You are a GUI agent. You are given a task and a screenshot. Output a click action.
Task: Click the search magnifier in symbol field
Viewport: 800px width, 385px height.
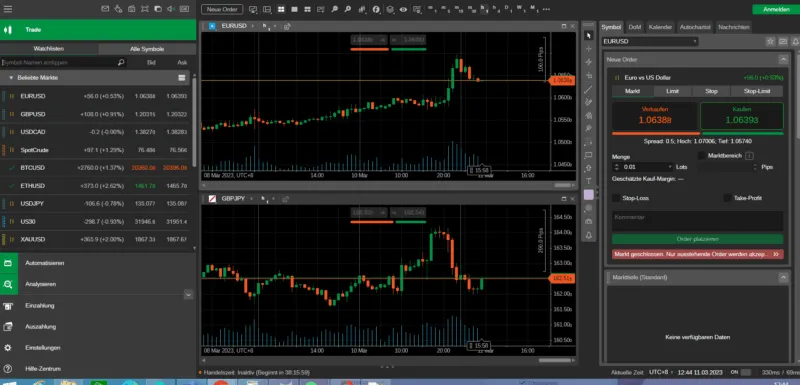coord(121,62)
